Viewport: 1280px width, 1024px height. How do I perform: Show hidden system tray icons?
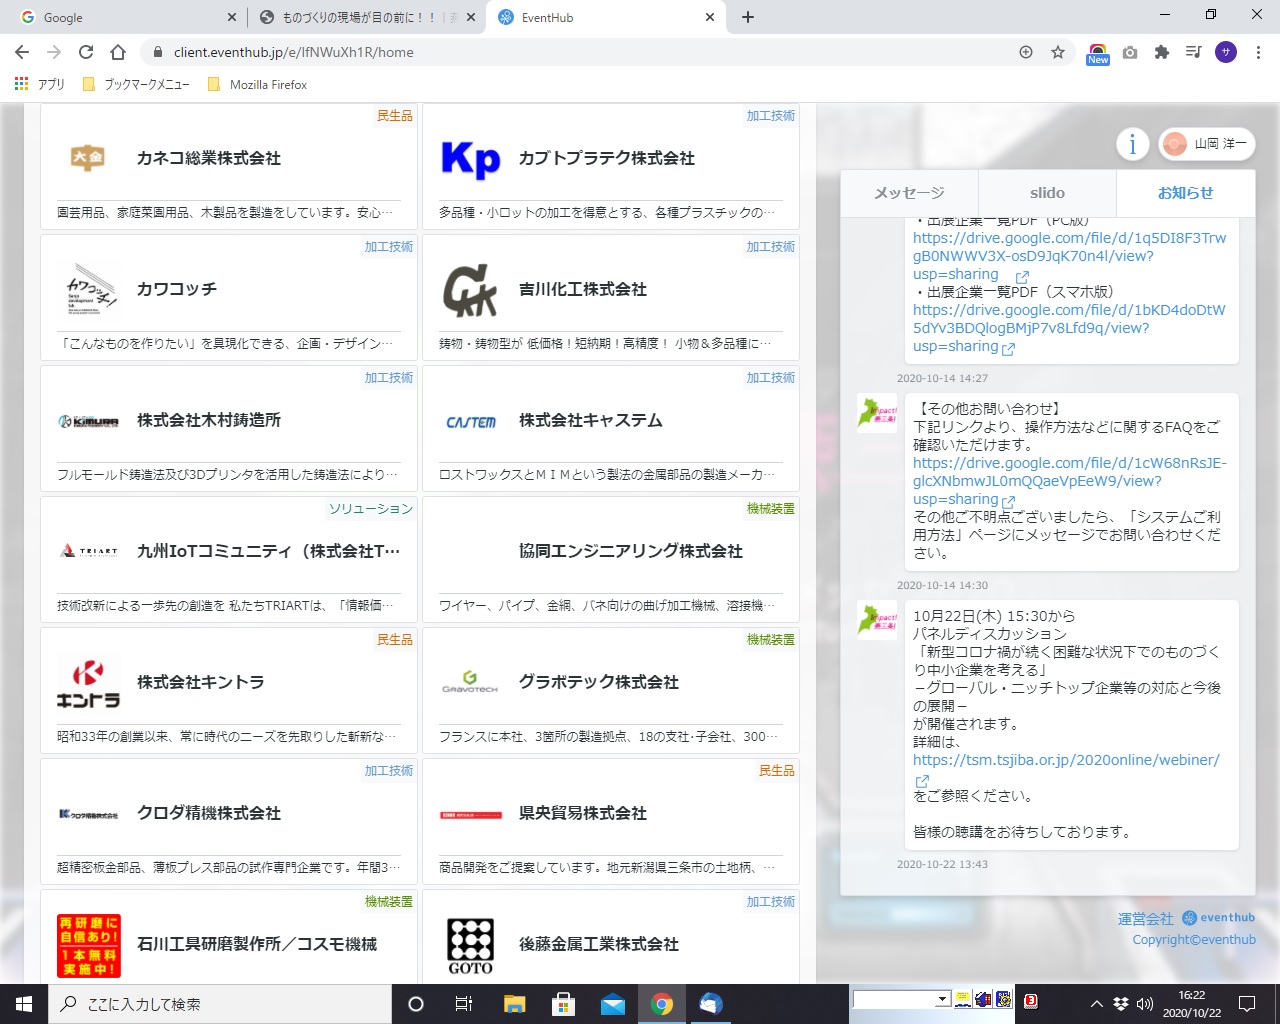pos(1096,1004)
